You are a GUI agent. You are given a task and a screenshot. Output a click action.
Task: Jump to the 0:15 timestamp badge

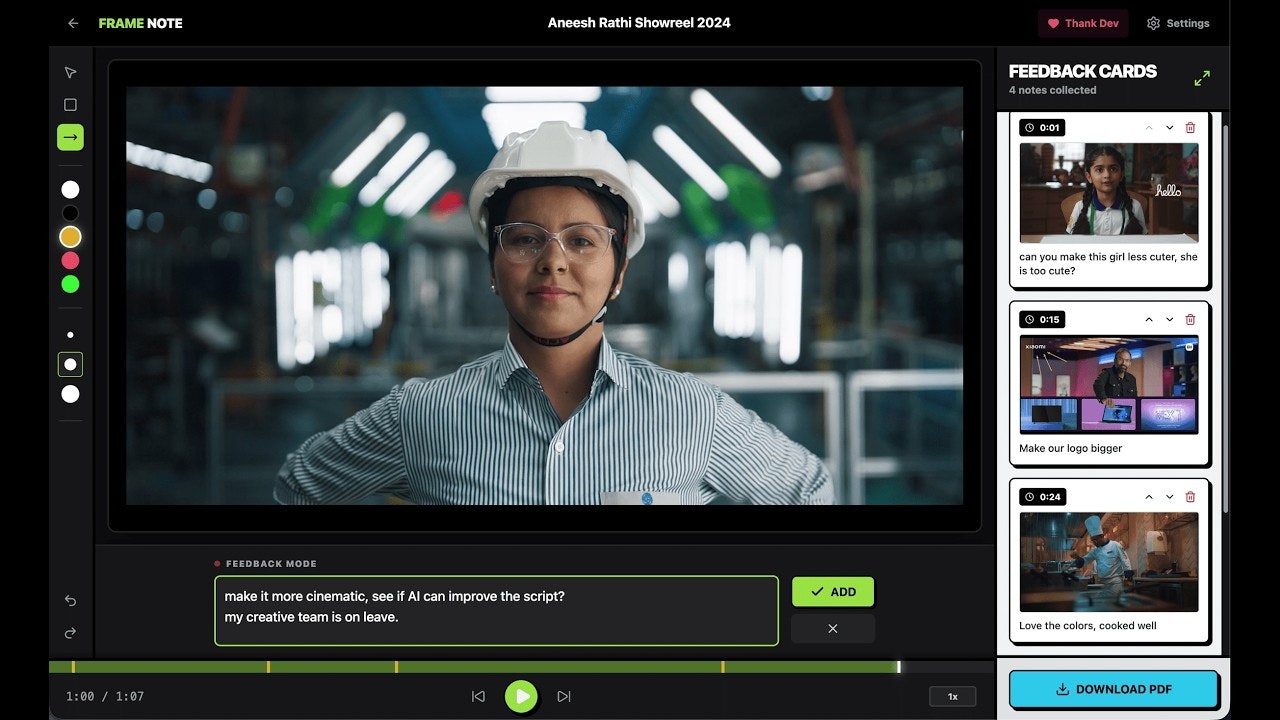tap(1042, 319)
